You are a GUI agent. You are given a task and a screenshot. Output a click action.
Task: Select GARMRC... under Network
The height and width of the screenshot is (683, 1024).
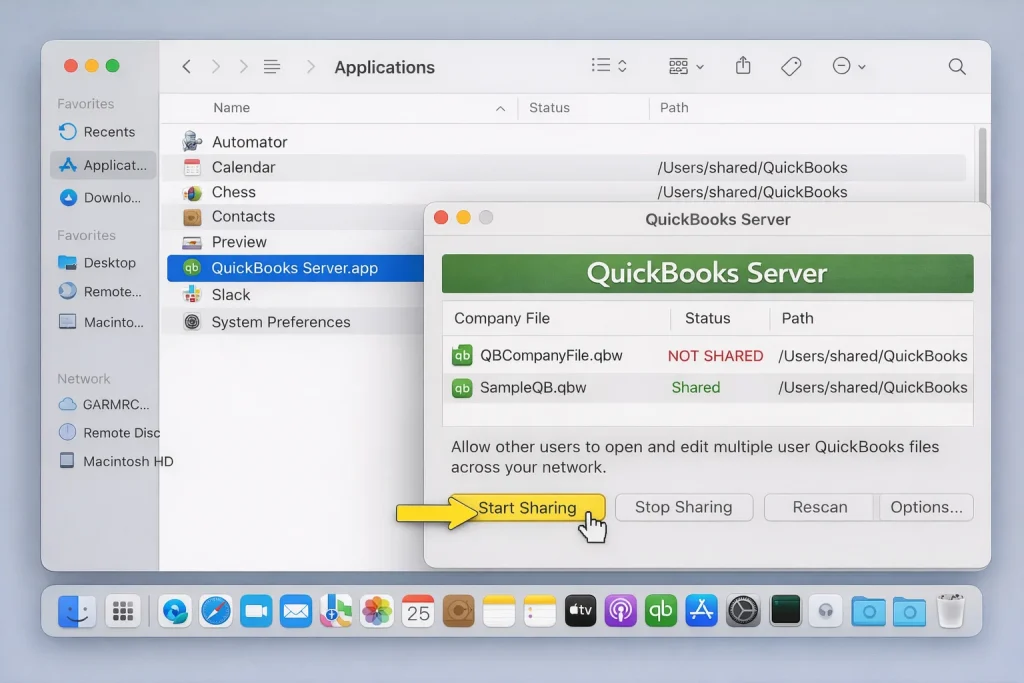coord(104,404)
